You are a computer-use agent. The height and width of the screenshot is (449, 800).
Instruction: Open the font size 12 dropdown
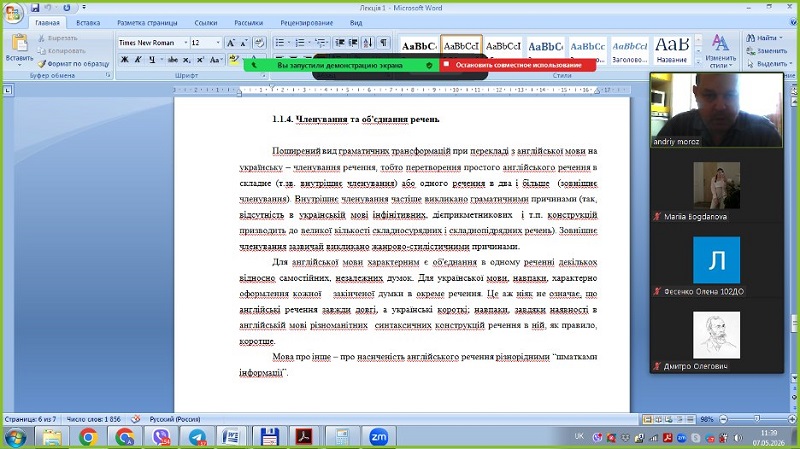218,43
